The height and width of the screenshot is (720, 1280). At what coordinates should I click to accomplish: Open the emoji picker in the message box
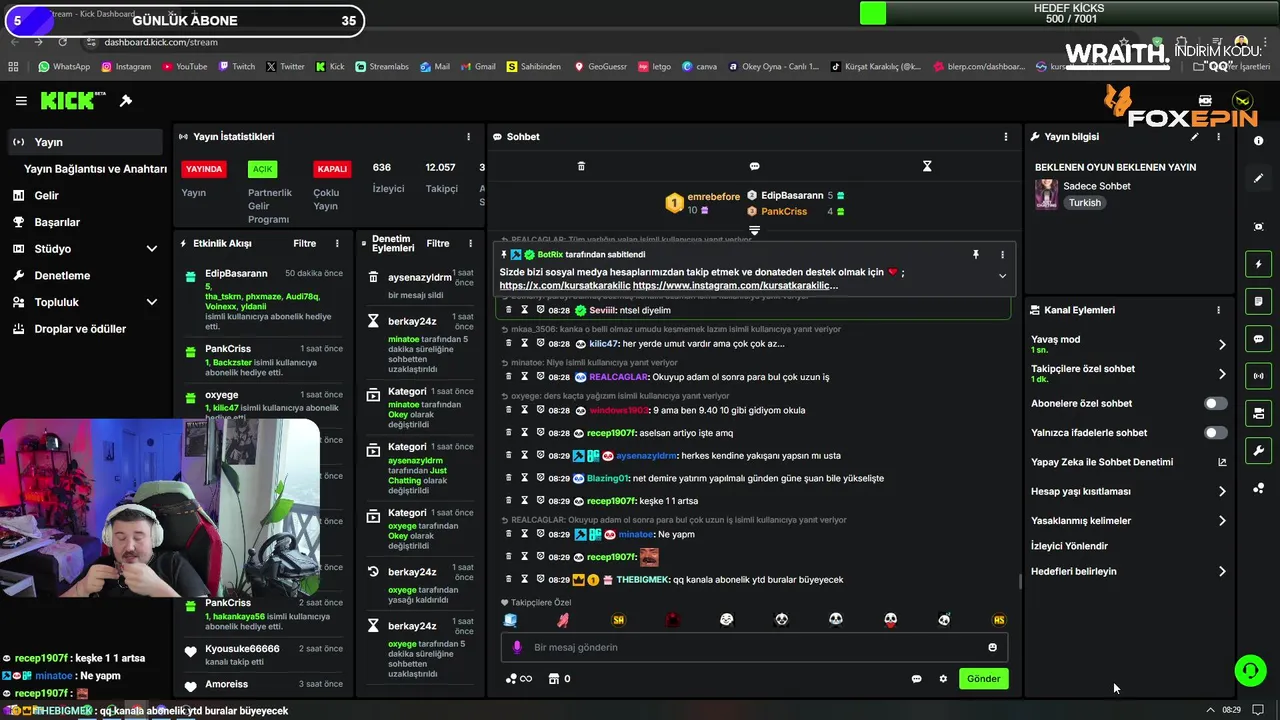click(992, 647)
